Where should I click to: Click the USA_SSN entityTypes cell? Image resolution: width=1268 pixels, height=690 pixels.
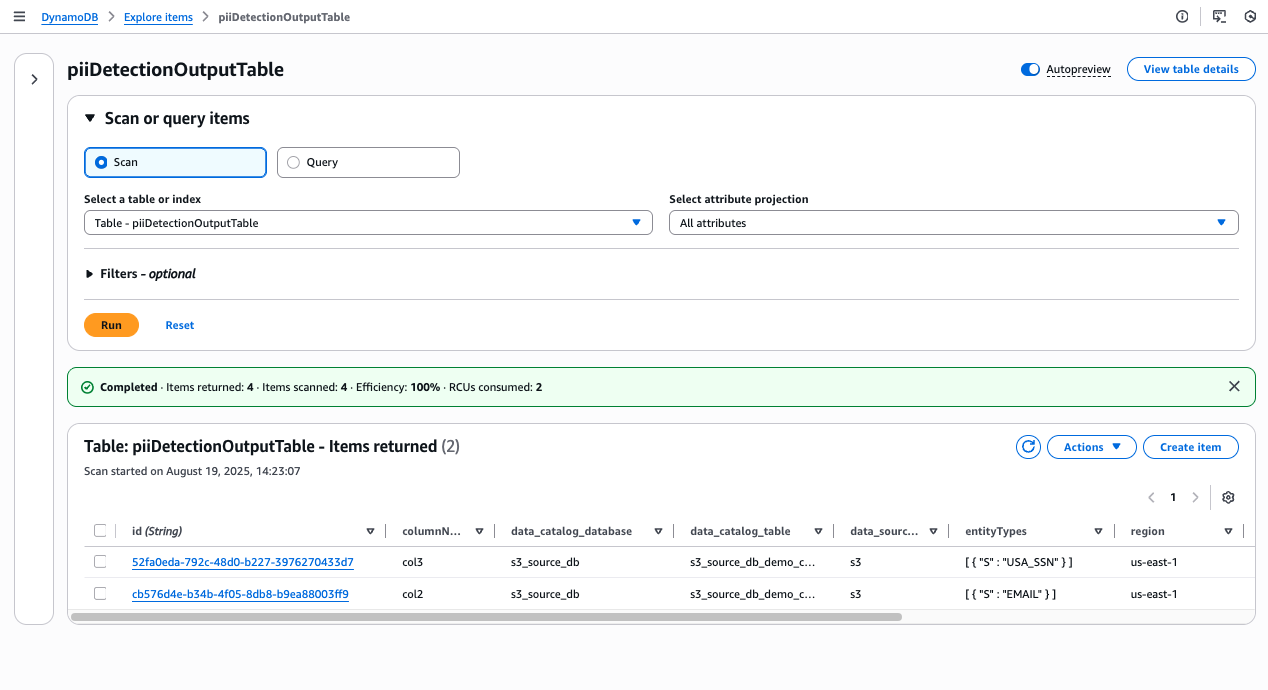[1018, 562]
